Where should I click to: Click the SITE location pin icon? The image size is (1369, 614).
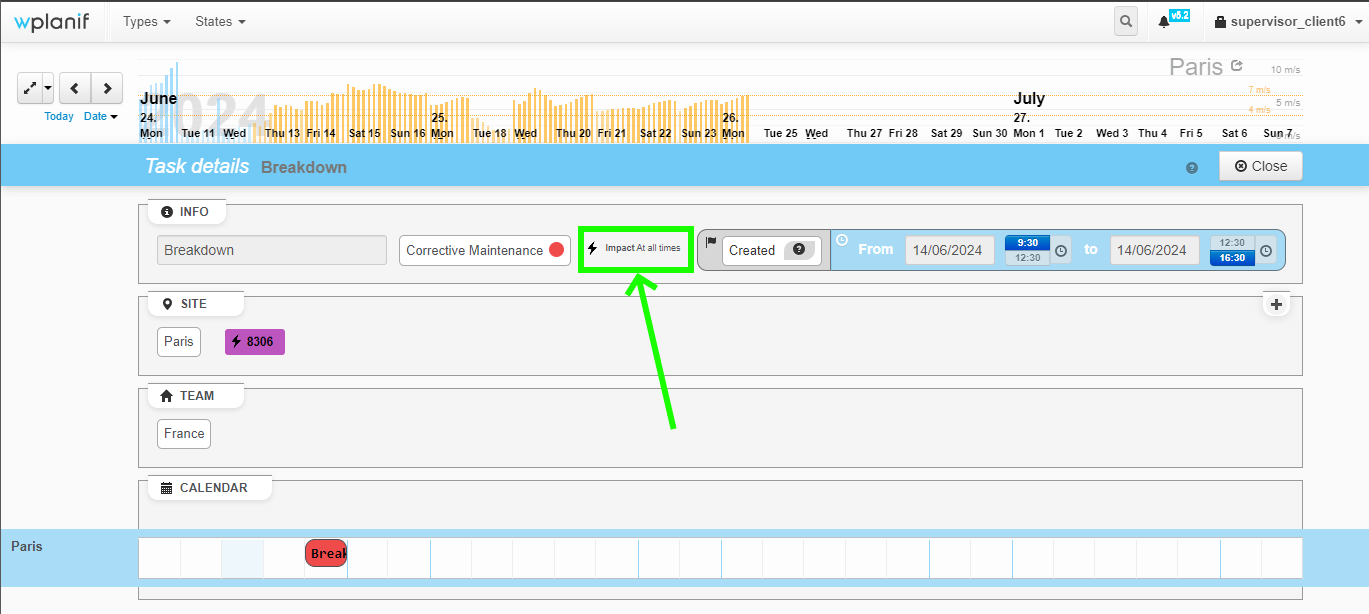tap(166, 303)
